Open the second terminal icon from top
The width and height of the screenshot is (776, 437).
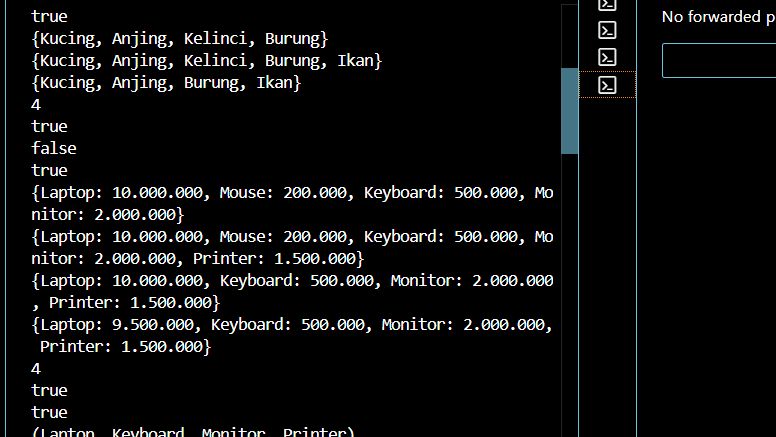(x=607, y=30)
